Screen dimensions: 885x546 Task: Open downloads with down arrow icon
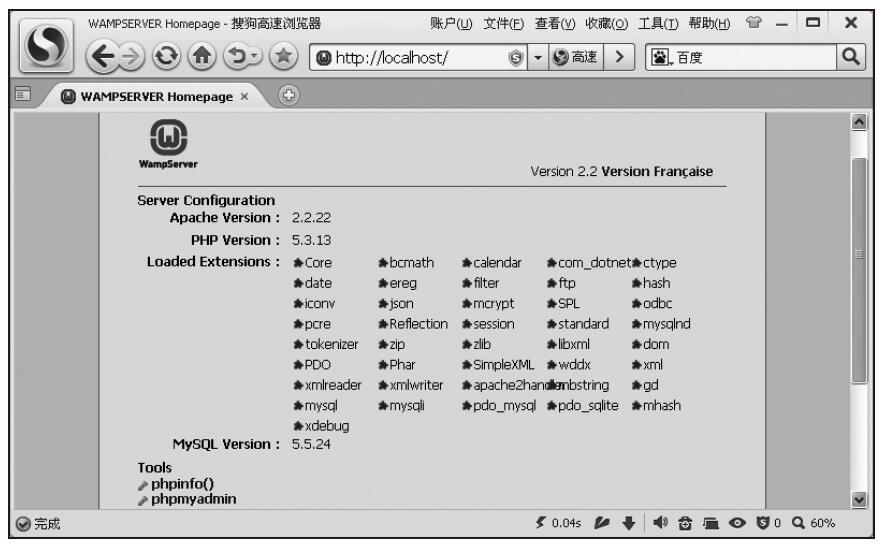click(x=629, y=523)
